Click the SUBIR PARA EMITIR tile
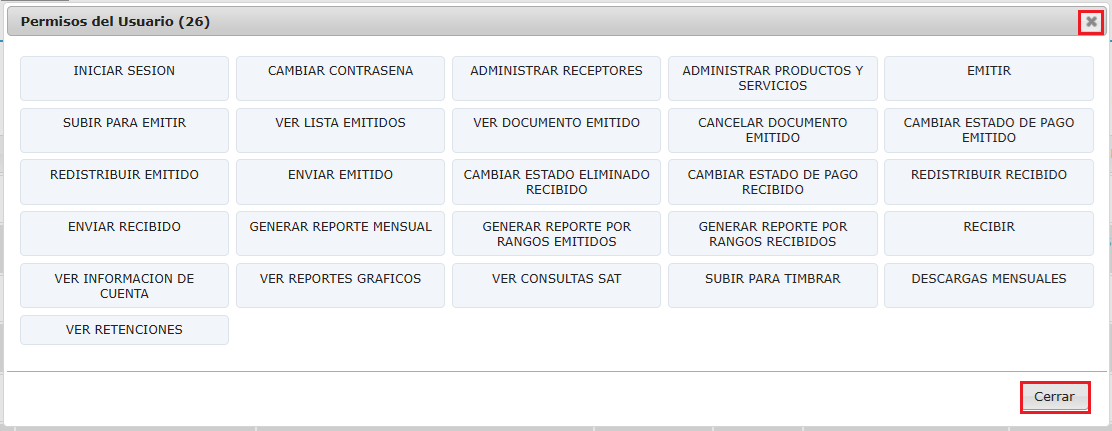This screenshot has height=431, width=1112. click(x=124, y=130)
